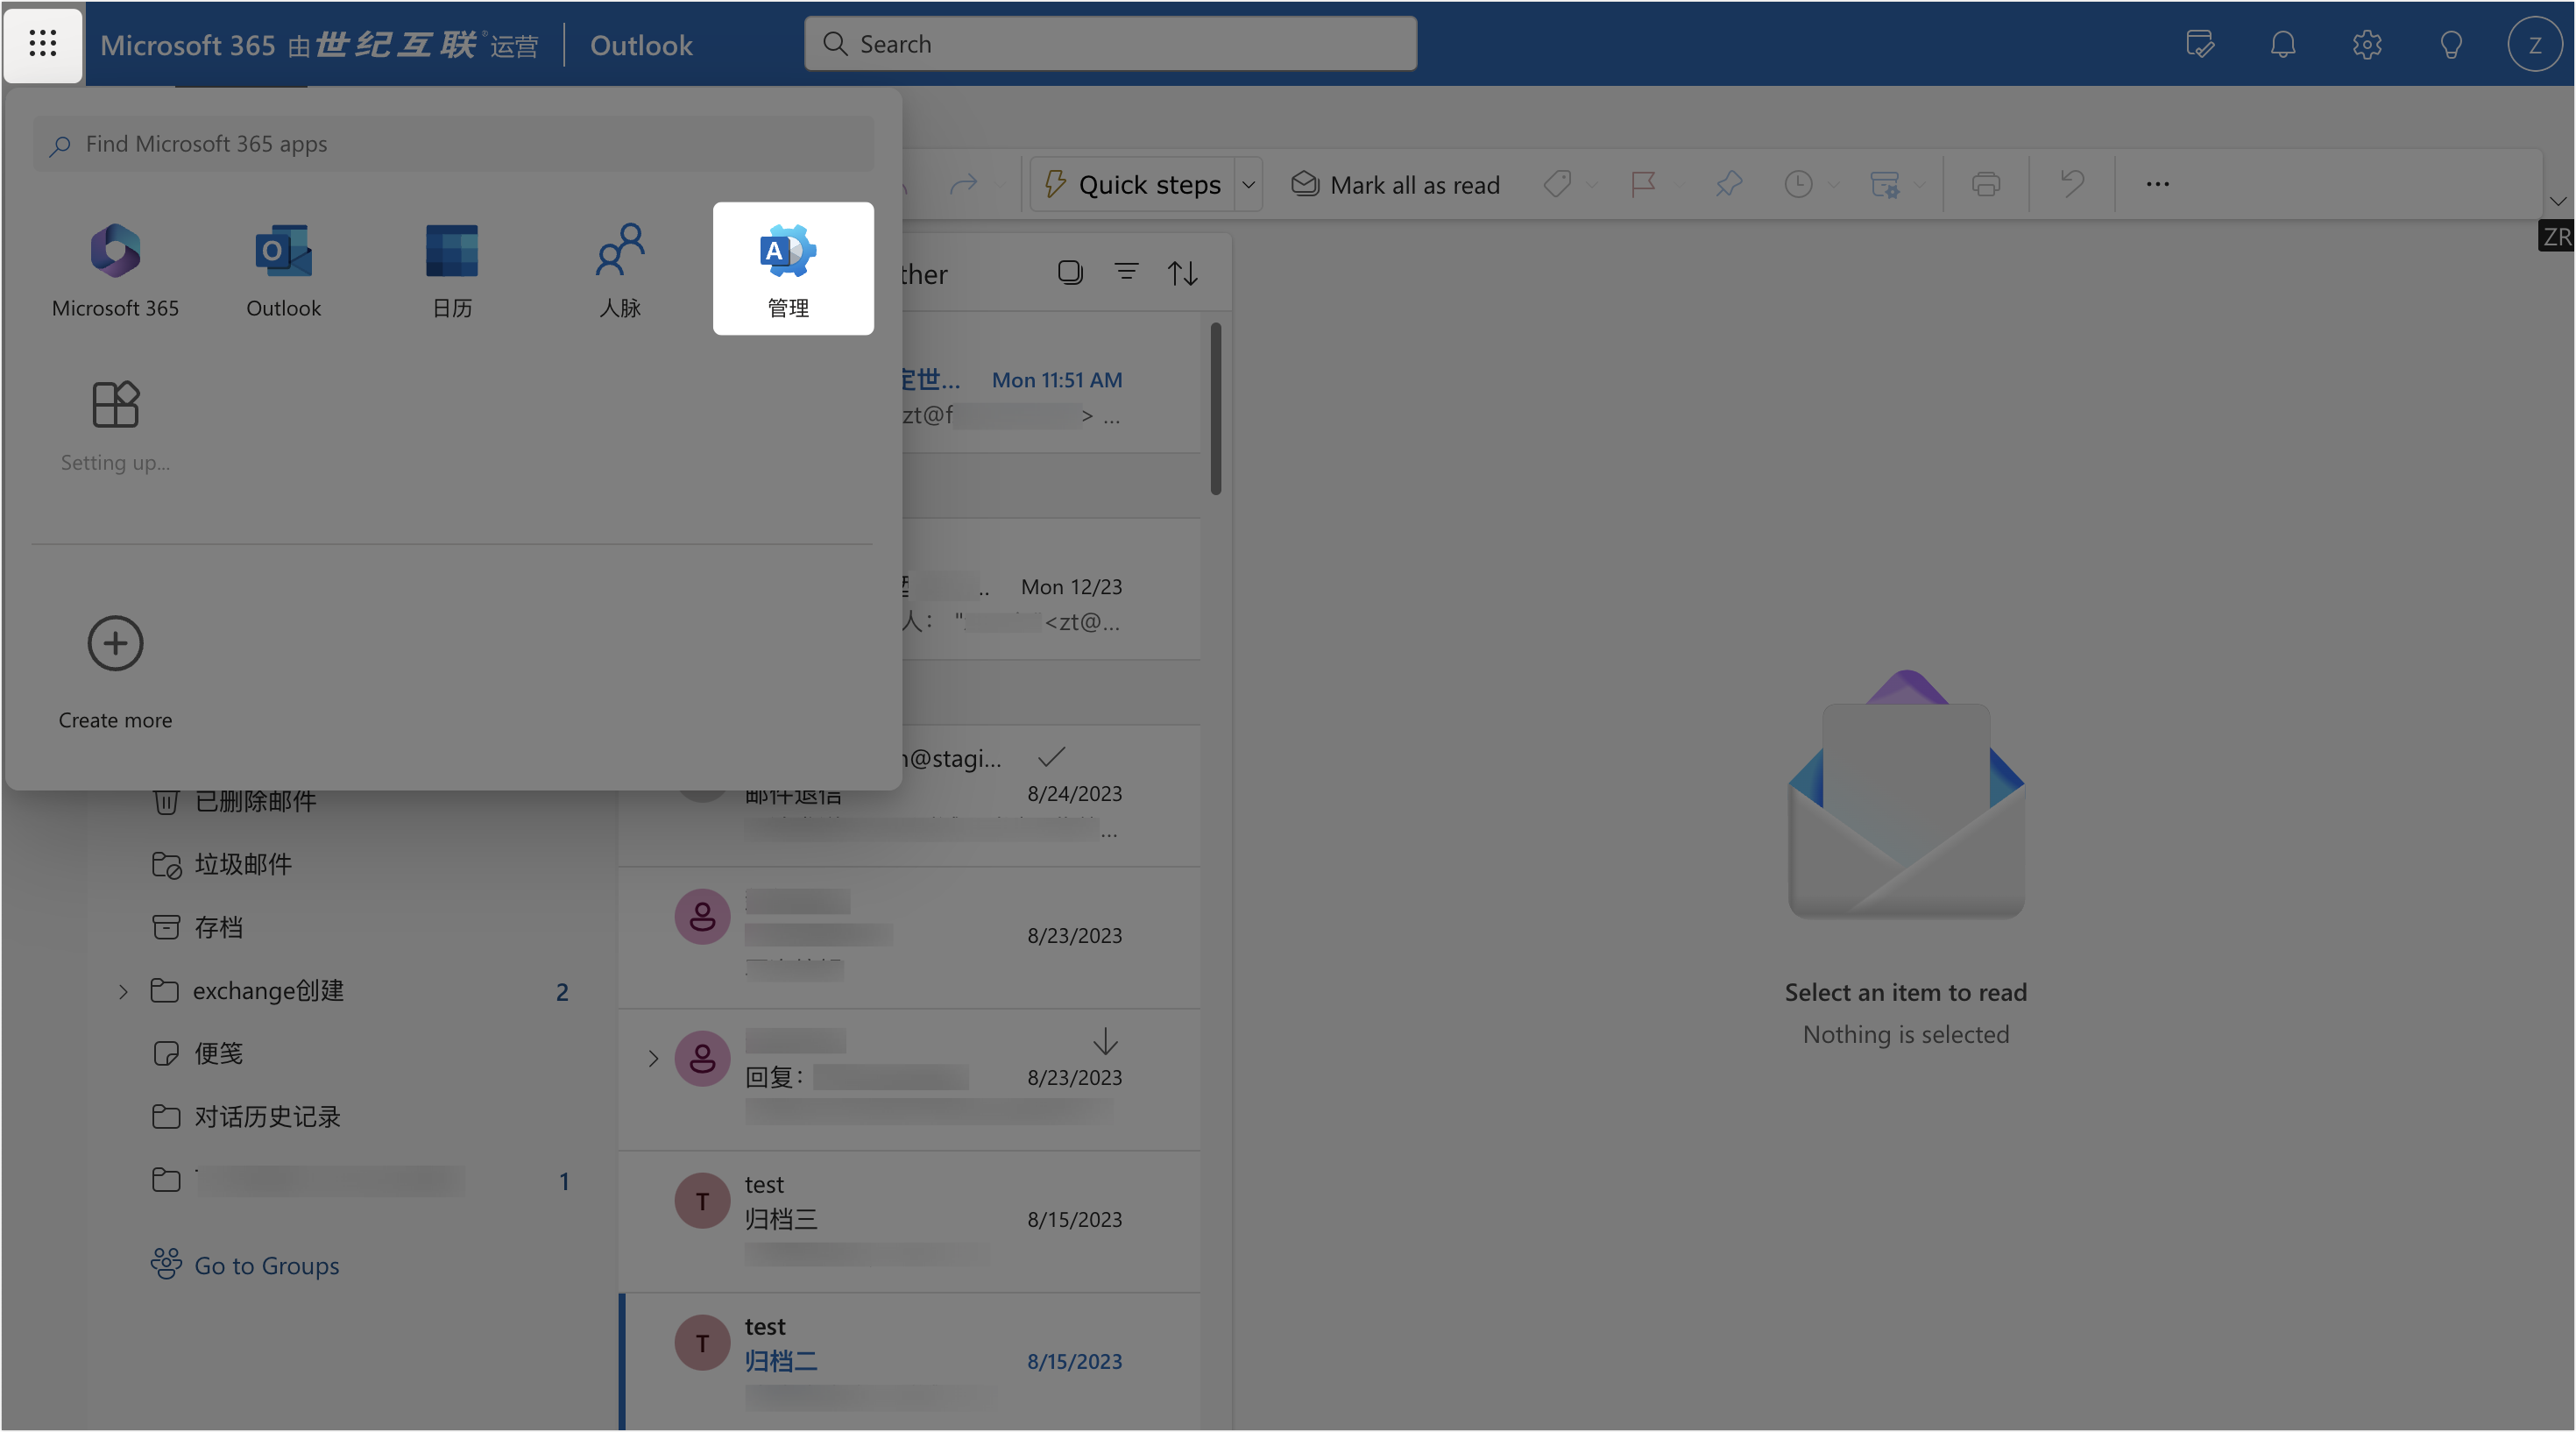Toggle the flag icon in the toolbar
This screenshot has width=2576, height=1432.
(x=1644, y=184)
